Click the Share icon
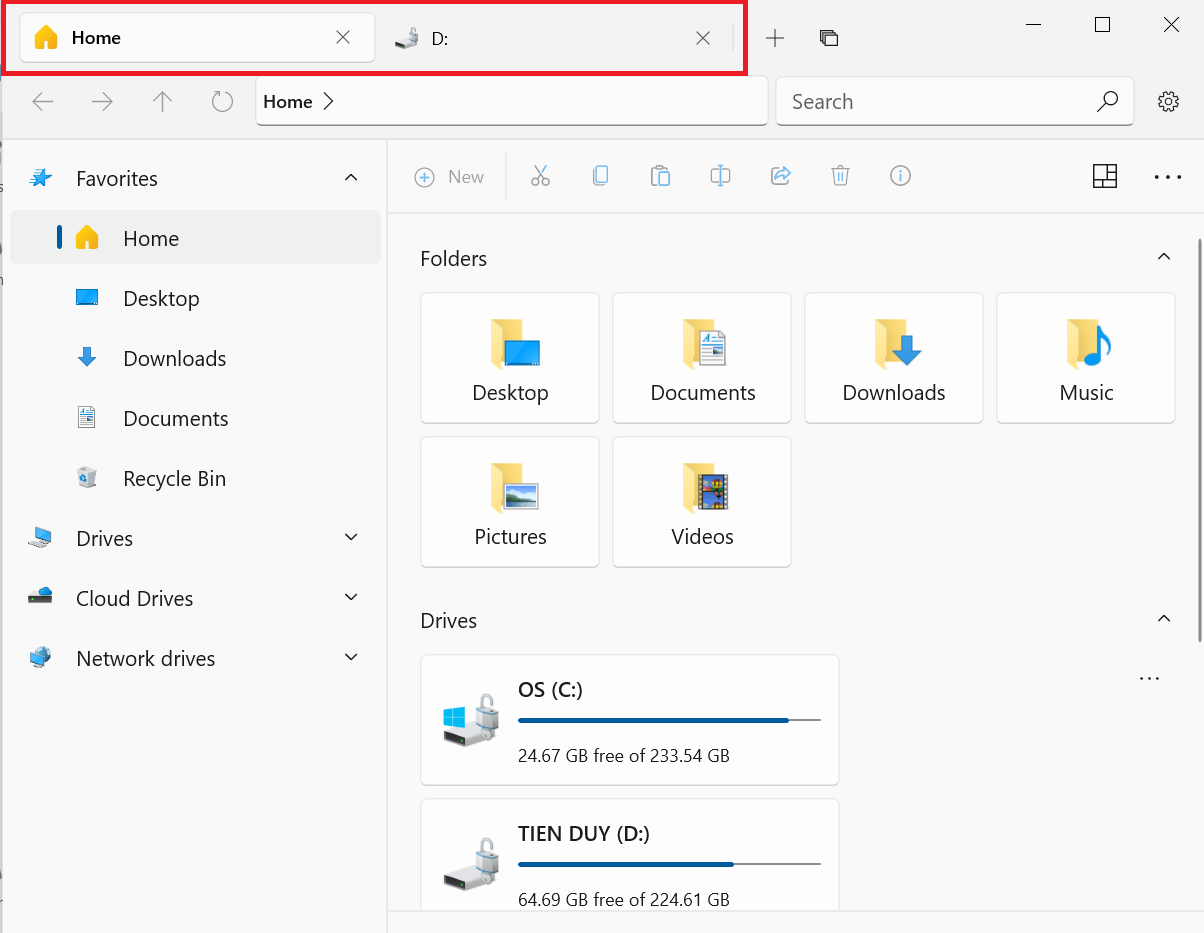This screenshot has height=933, width=1204. pyautogui.click(x=780, y=176)
